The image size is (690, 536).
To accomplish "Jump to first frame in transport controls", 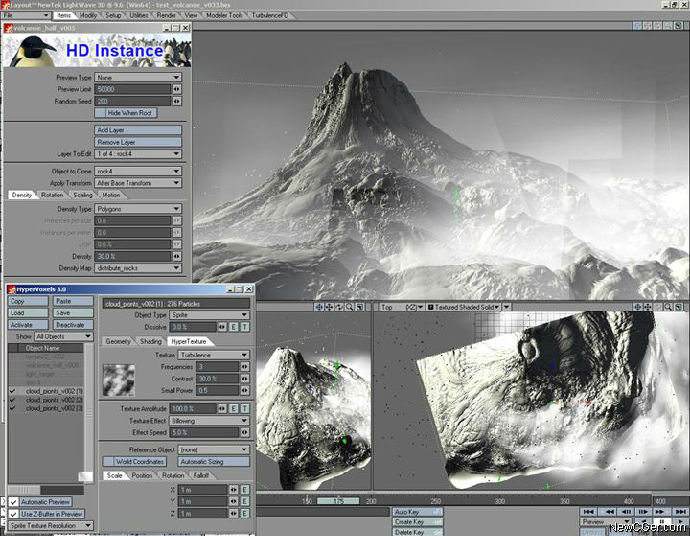I will [x=588, y=512].
